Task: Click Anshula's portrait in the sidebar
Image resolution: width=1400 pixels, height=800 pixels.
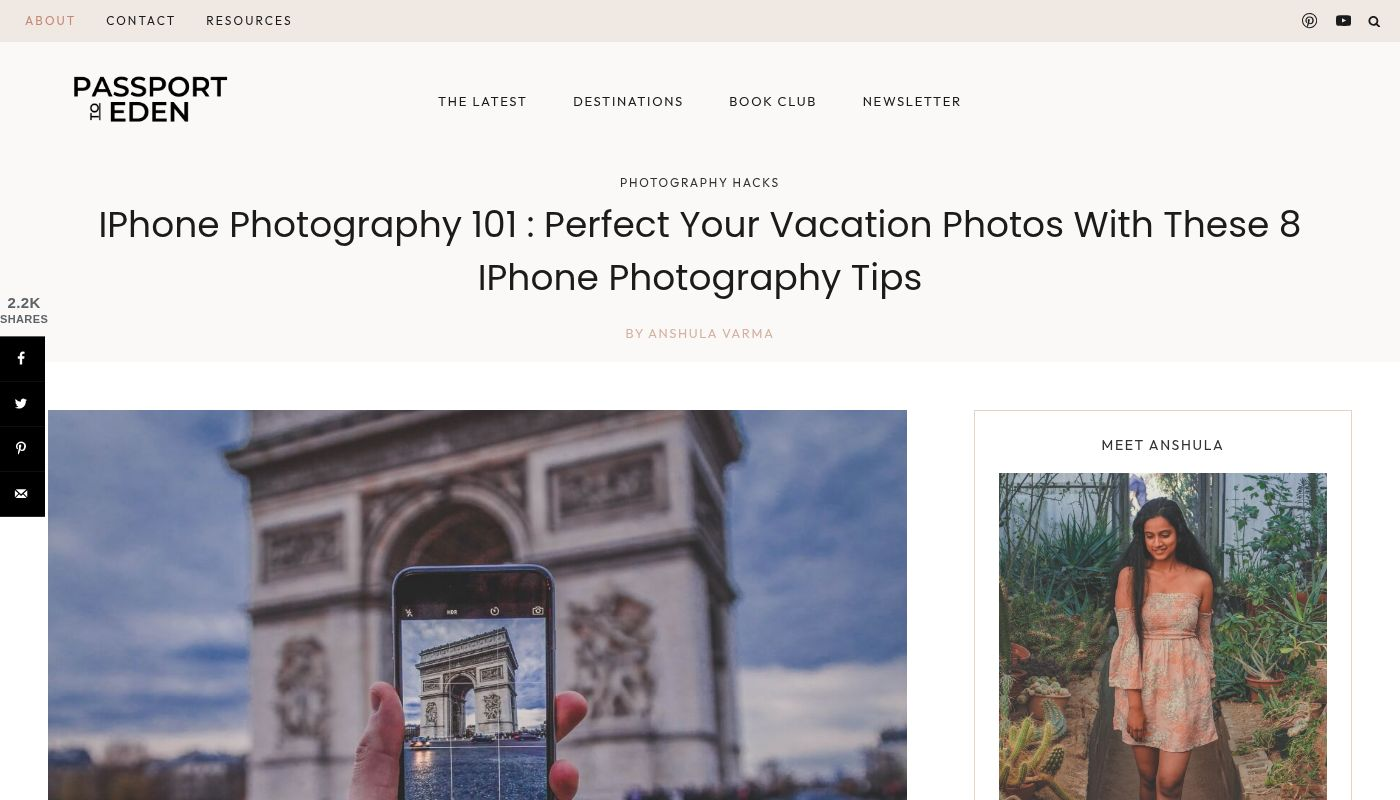Action: tap(1163, 636)
